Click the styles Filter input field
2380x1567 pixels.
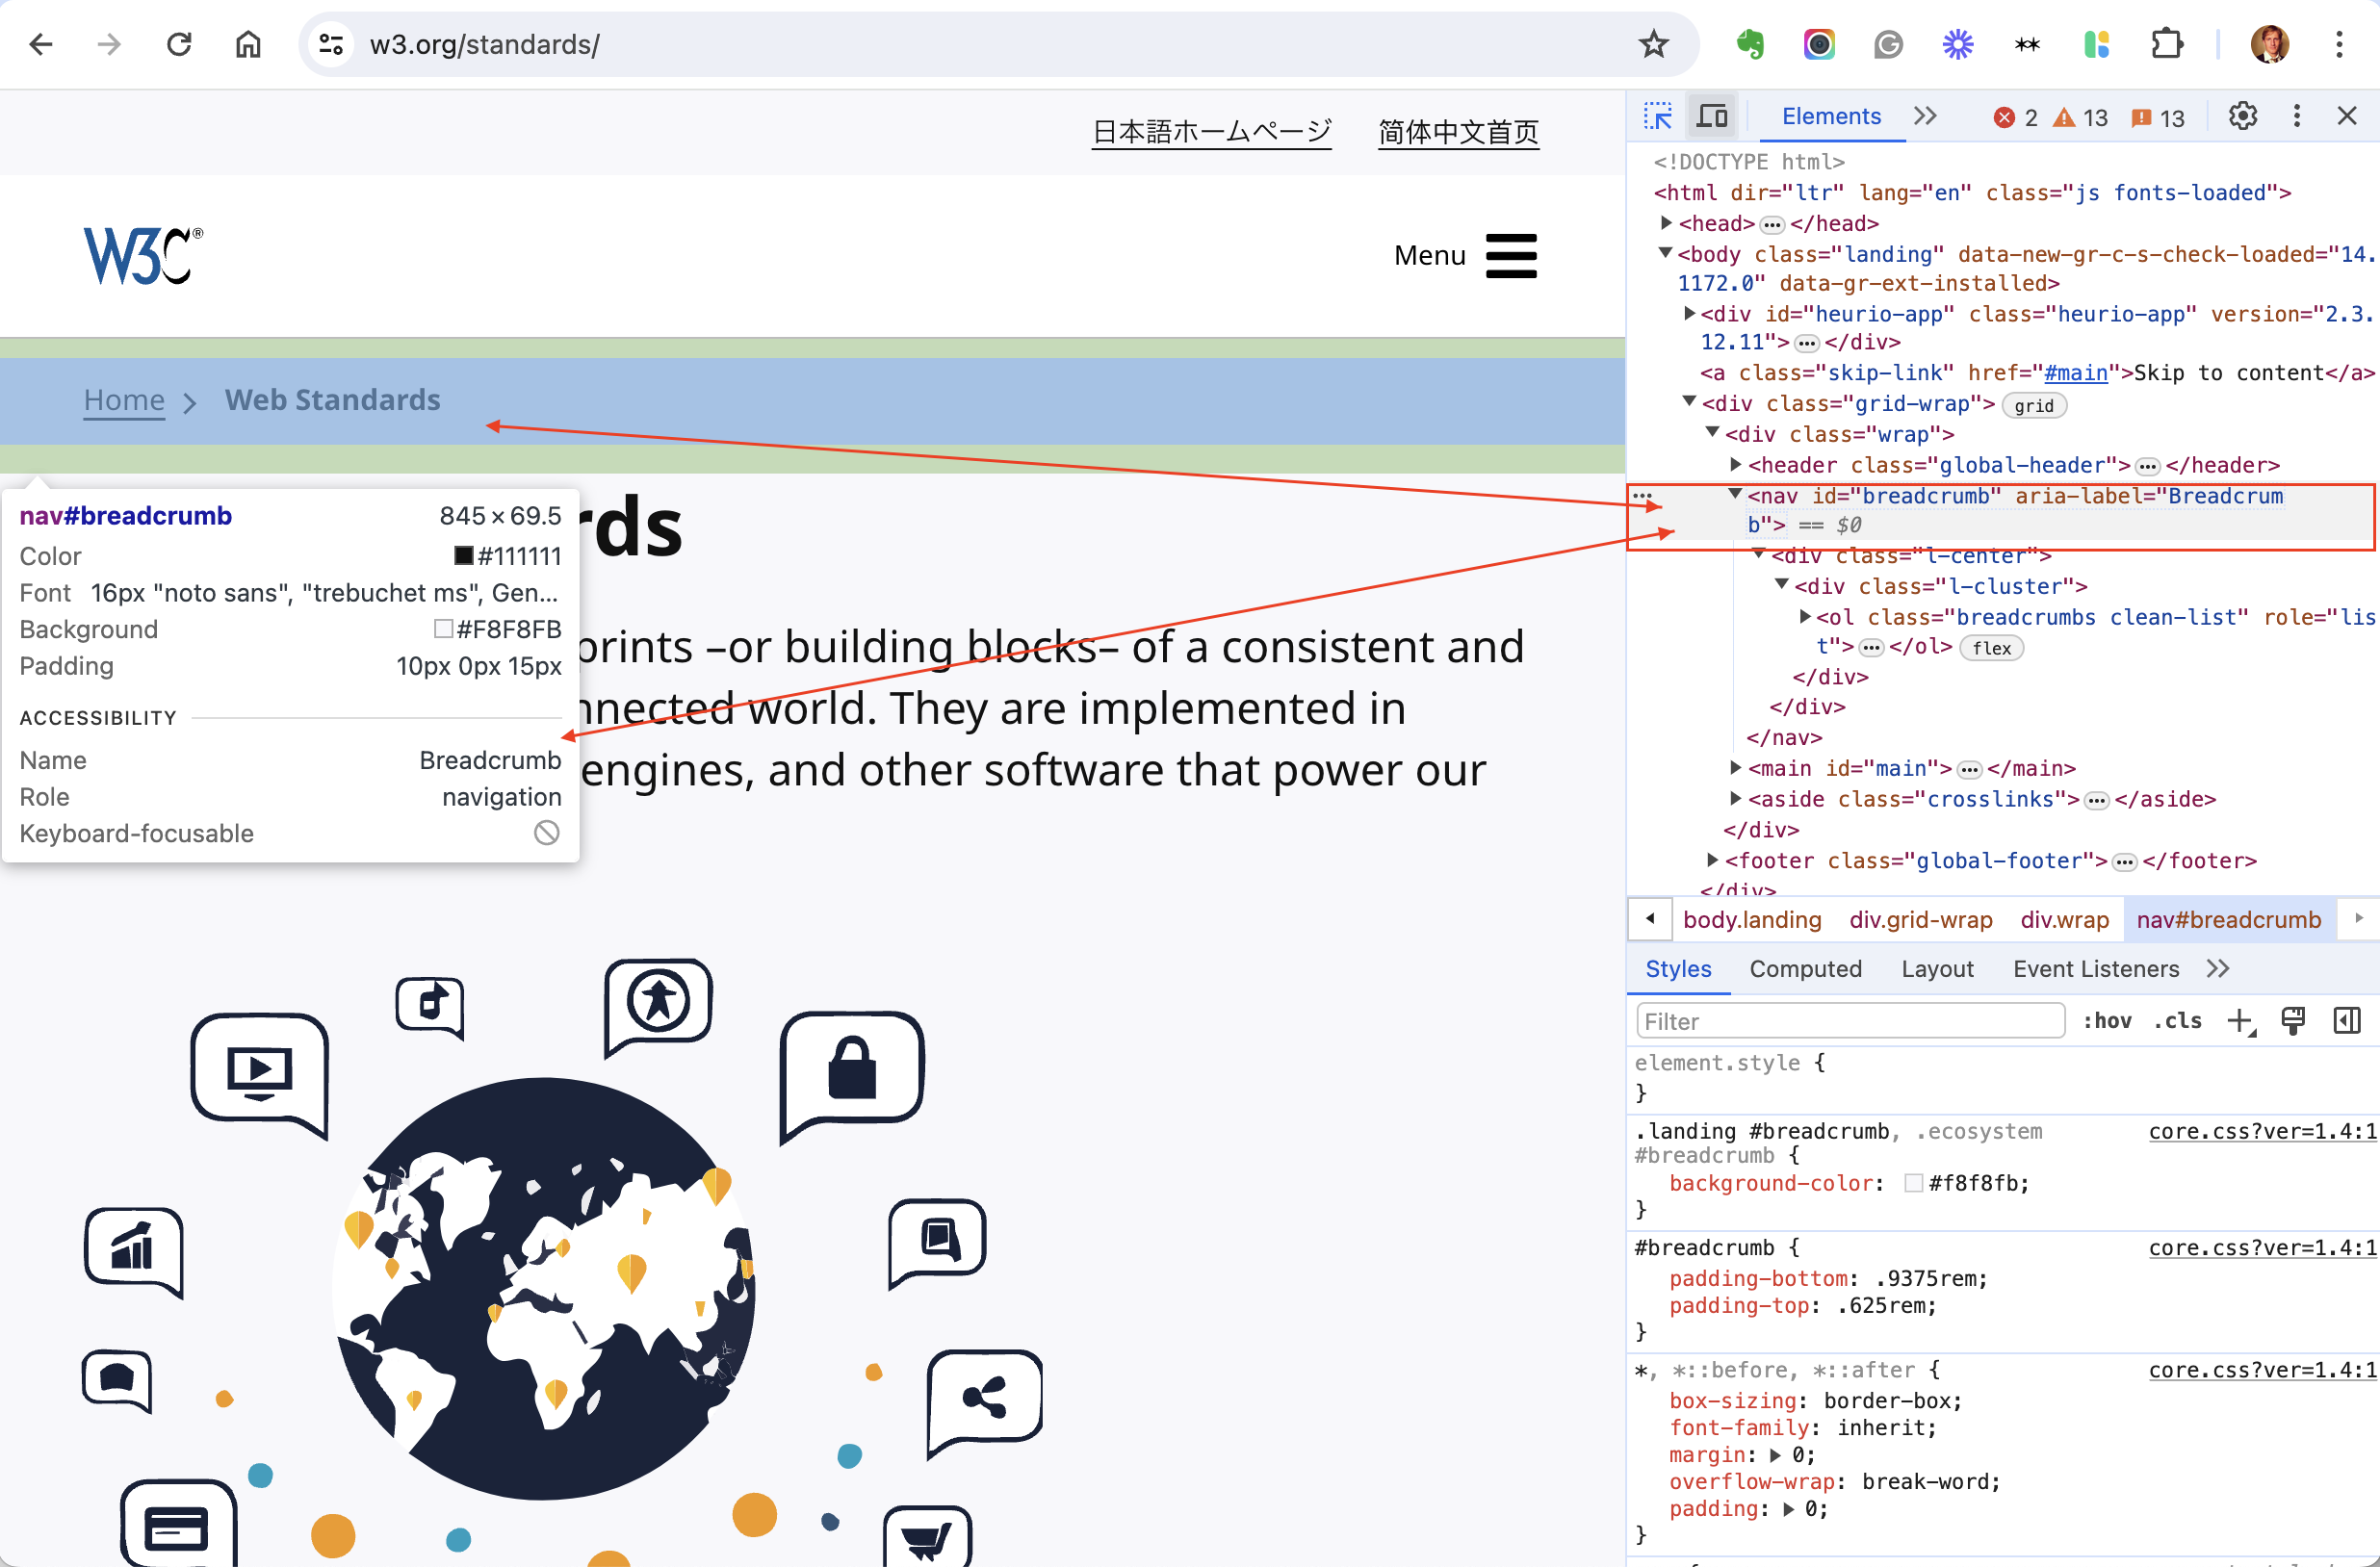(1850, 1021)
